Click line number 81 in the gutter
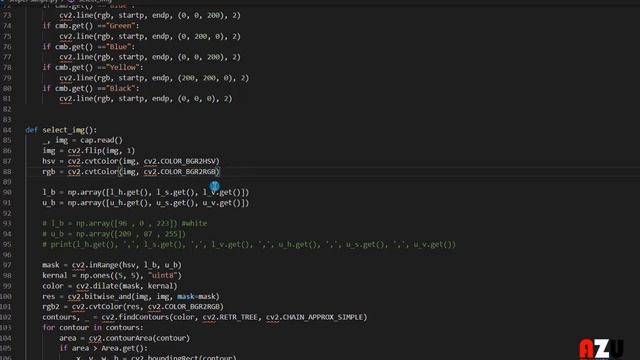Viewport: 640px width, 360px height. (7, 98)
